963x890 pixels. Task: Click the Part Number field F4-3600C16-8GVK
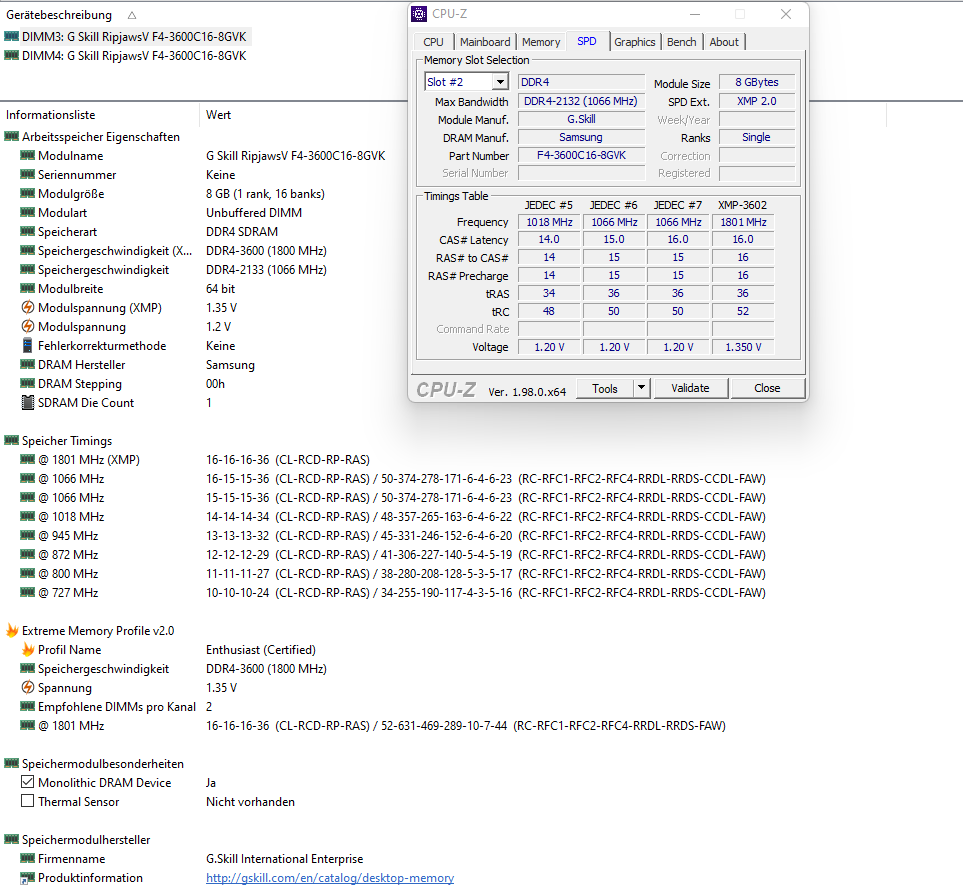(581, 155)
